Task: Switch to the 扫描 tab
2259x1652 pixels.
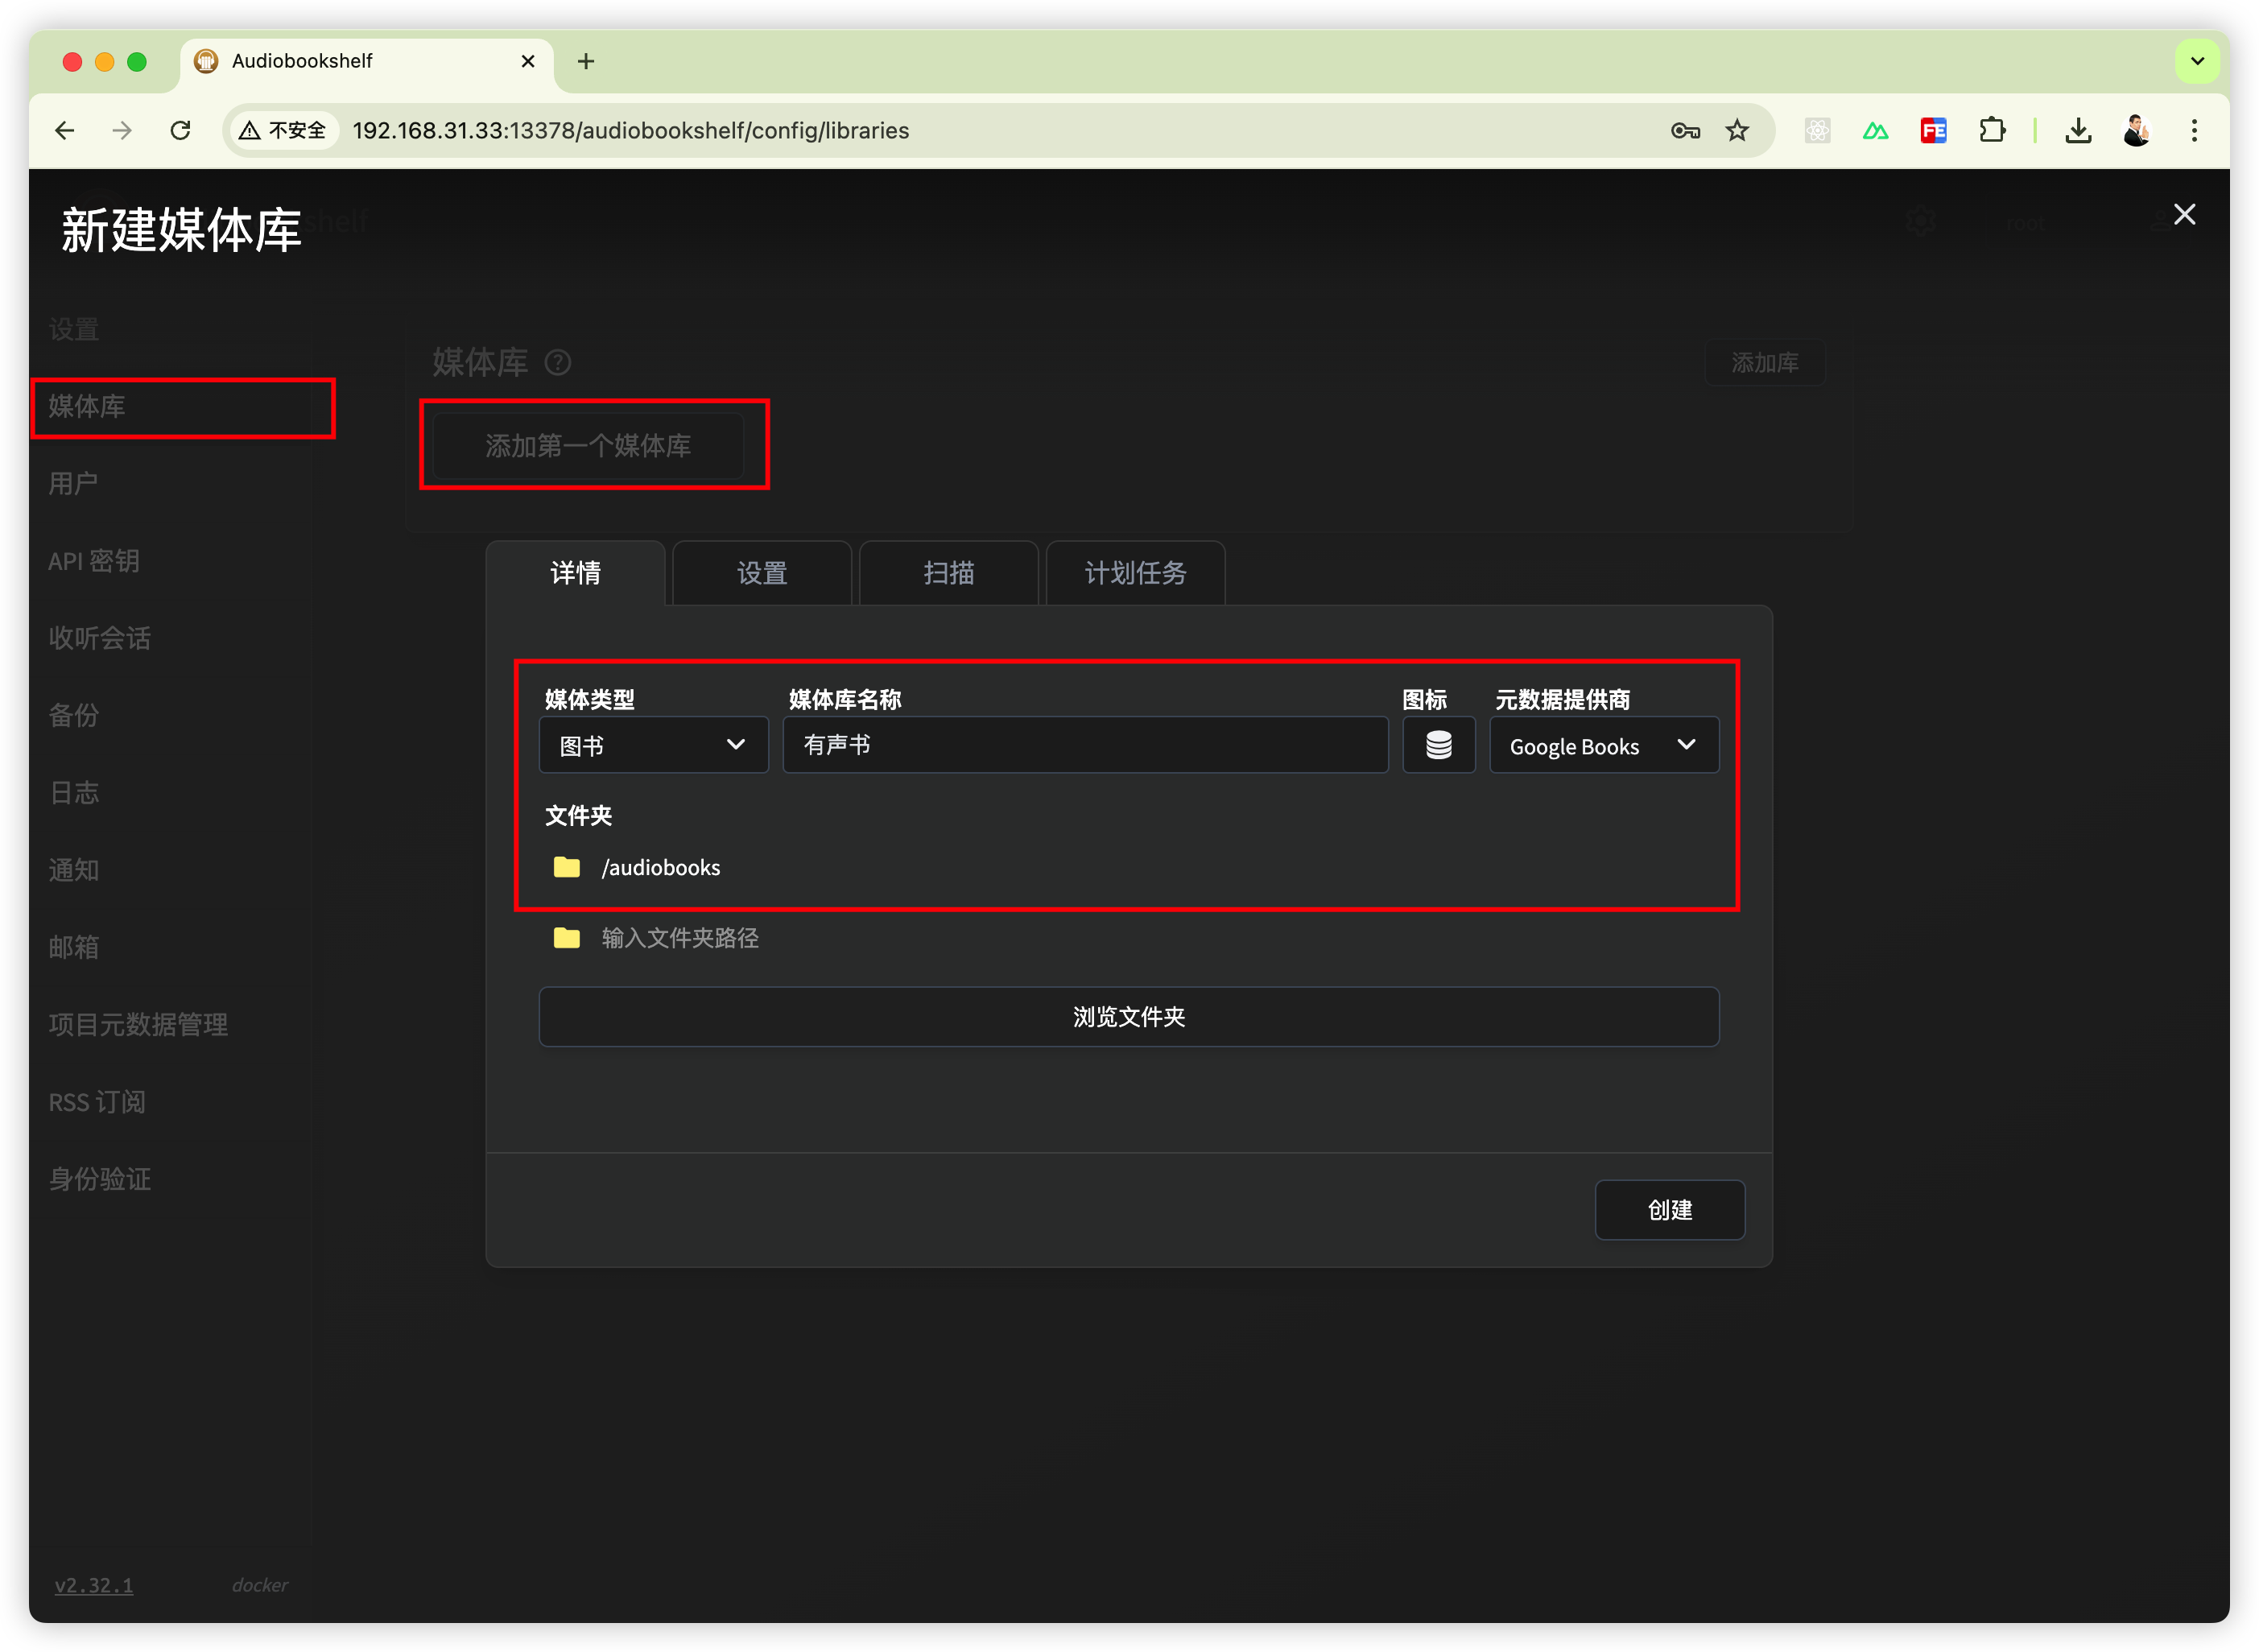Action: pyautogui.click(x=948, y=573)
